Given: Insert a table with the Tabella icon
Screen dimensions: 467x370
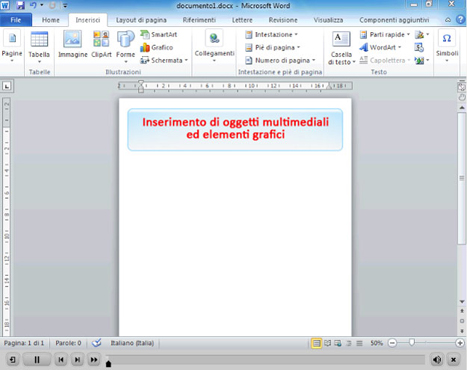Looking at the screenshot, I should (39, 39).
